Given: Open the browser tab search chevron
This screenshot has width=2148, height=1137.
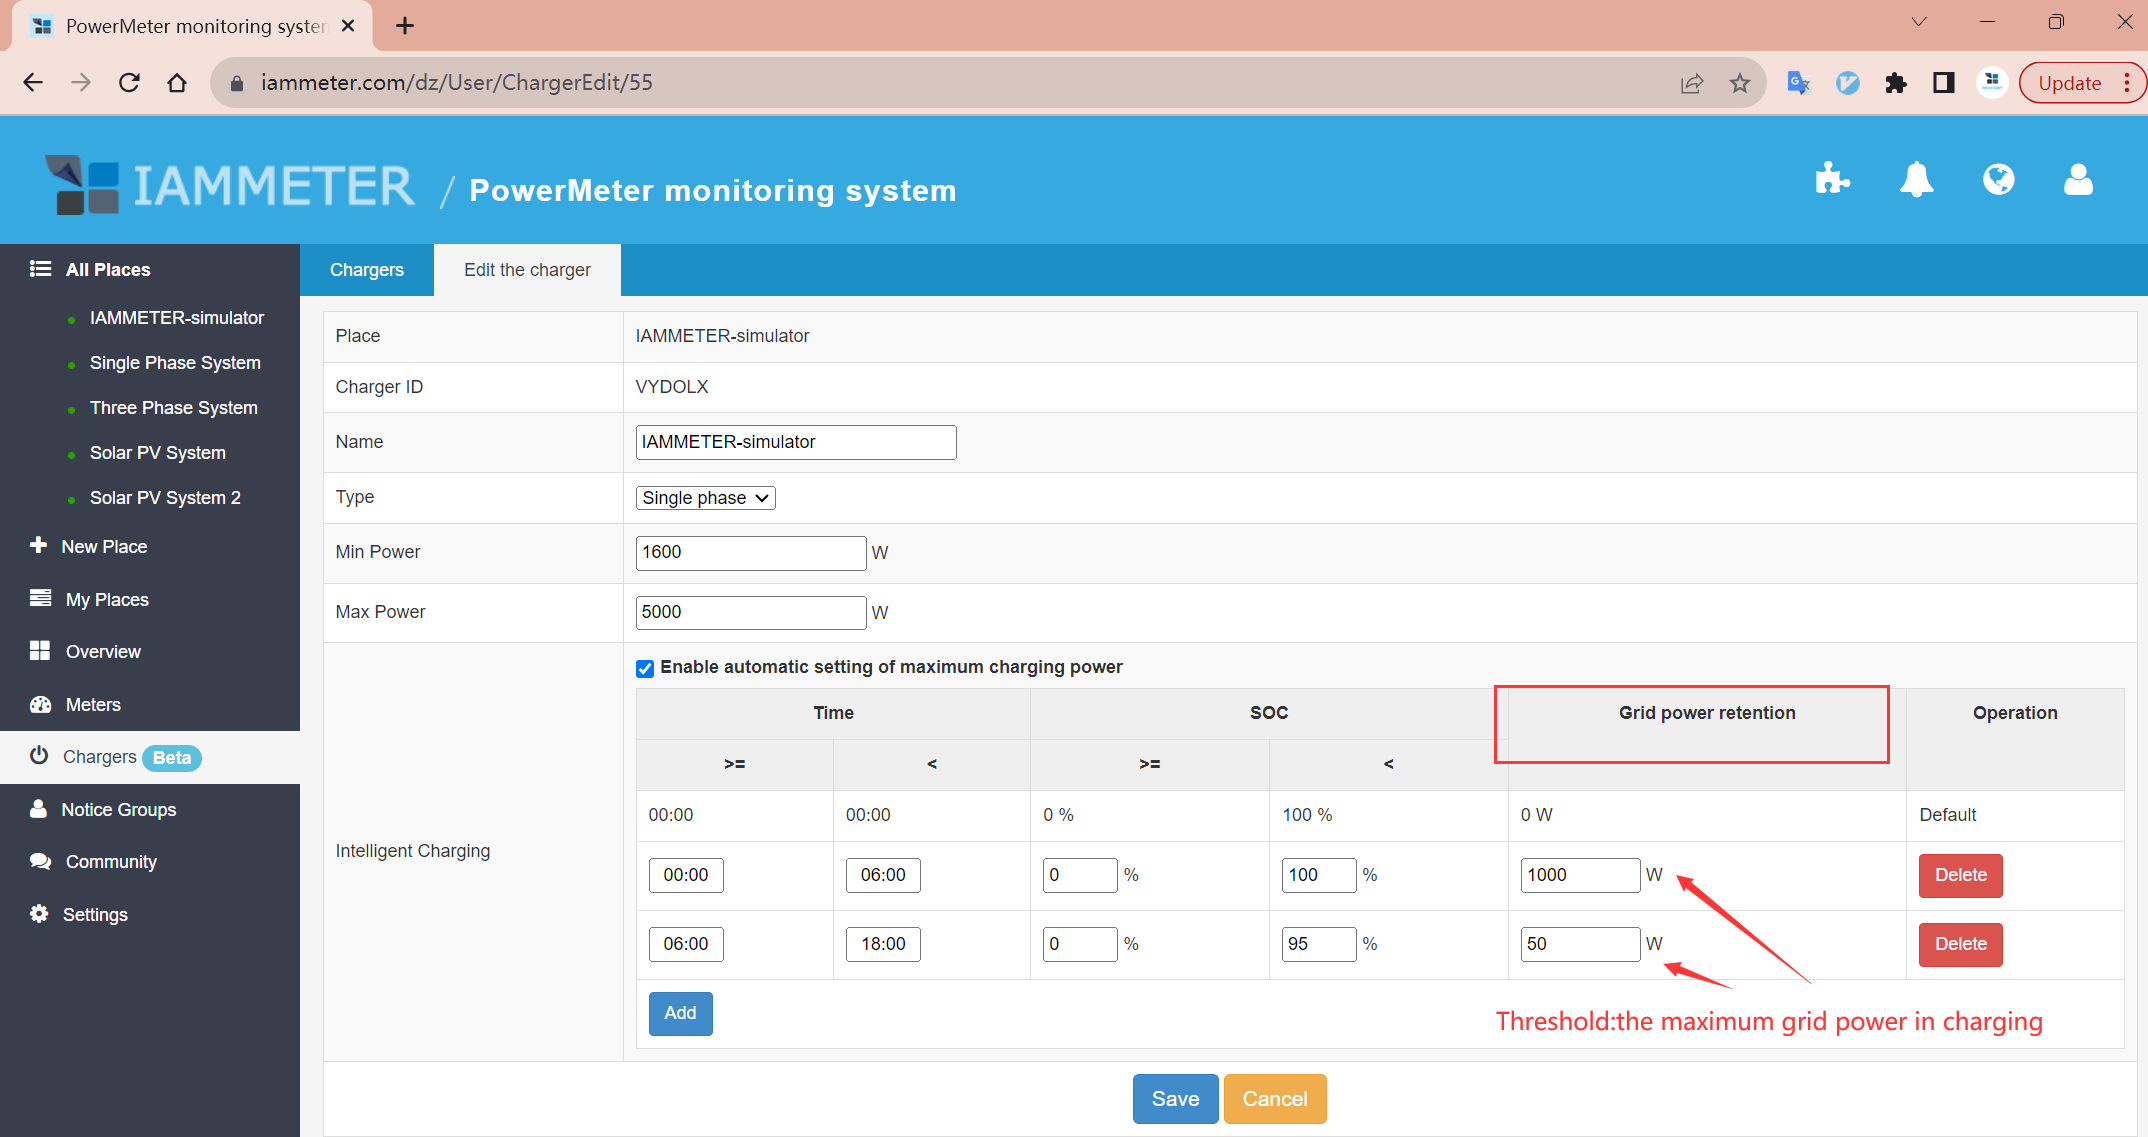Looking at the screenshot, I should [1918, 22].
